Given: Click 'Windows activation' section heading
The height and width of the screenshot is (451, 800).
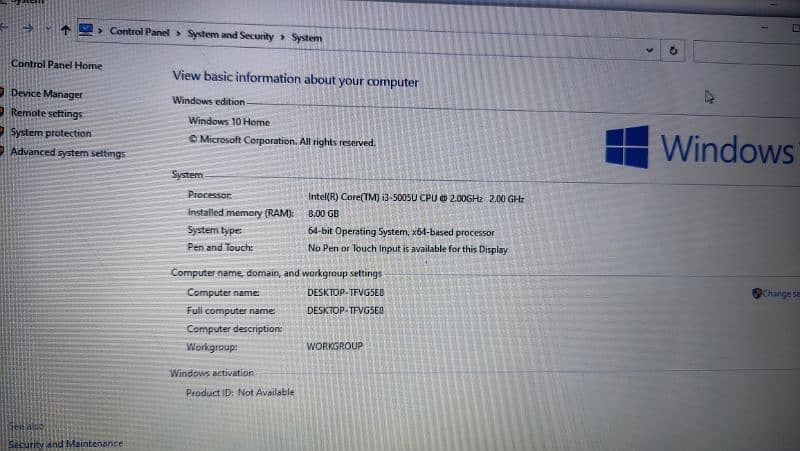Looking at the screenshot, I should (x=212, y=372).
